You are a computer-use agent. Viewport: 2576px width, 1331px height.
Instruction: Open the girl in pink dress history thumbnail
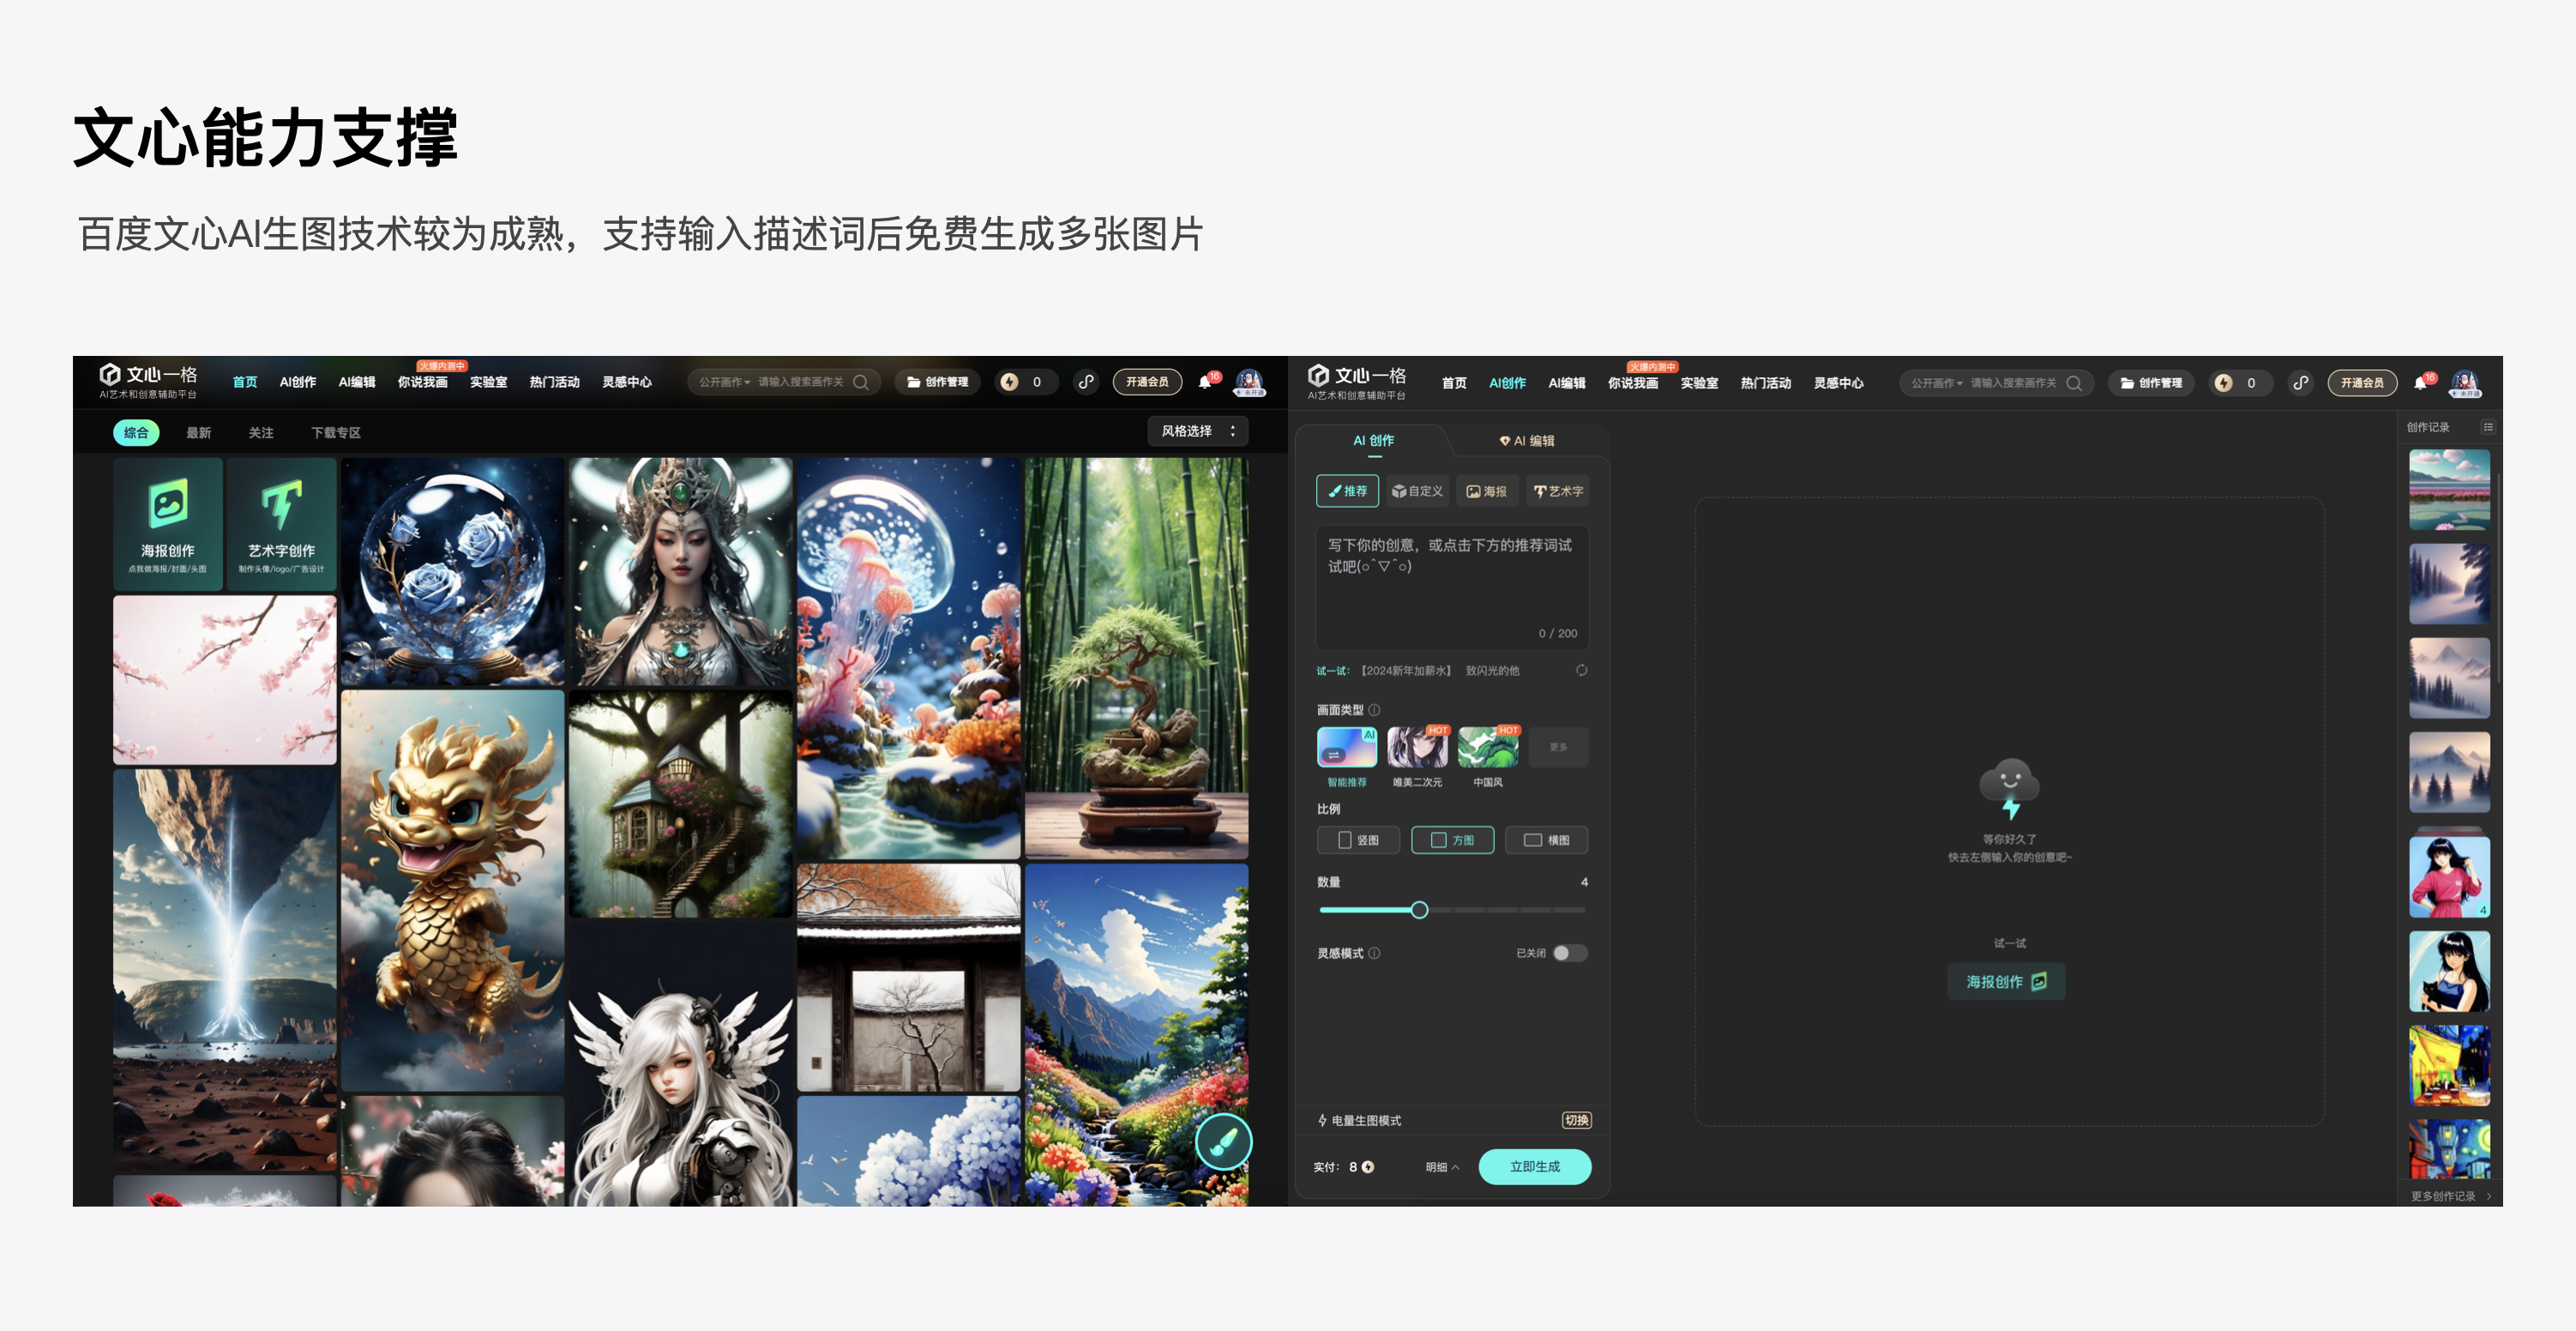[x=2449, y=876]
